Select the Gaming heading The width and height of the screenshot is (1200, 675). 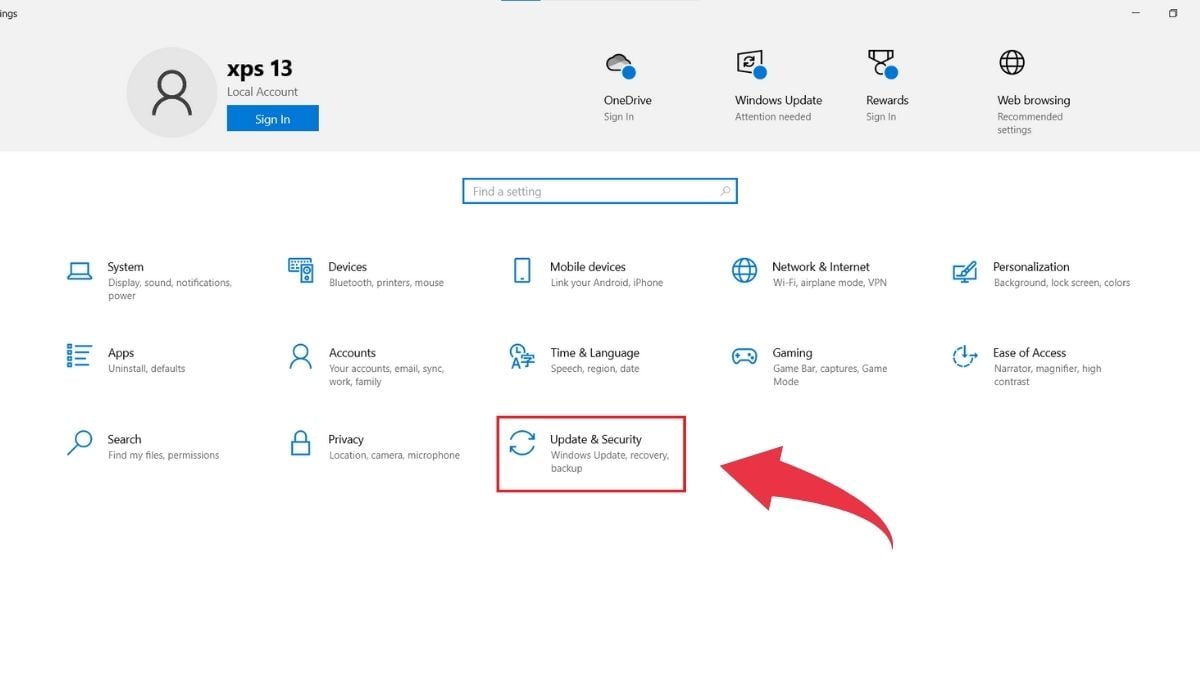coord(792,353)
